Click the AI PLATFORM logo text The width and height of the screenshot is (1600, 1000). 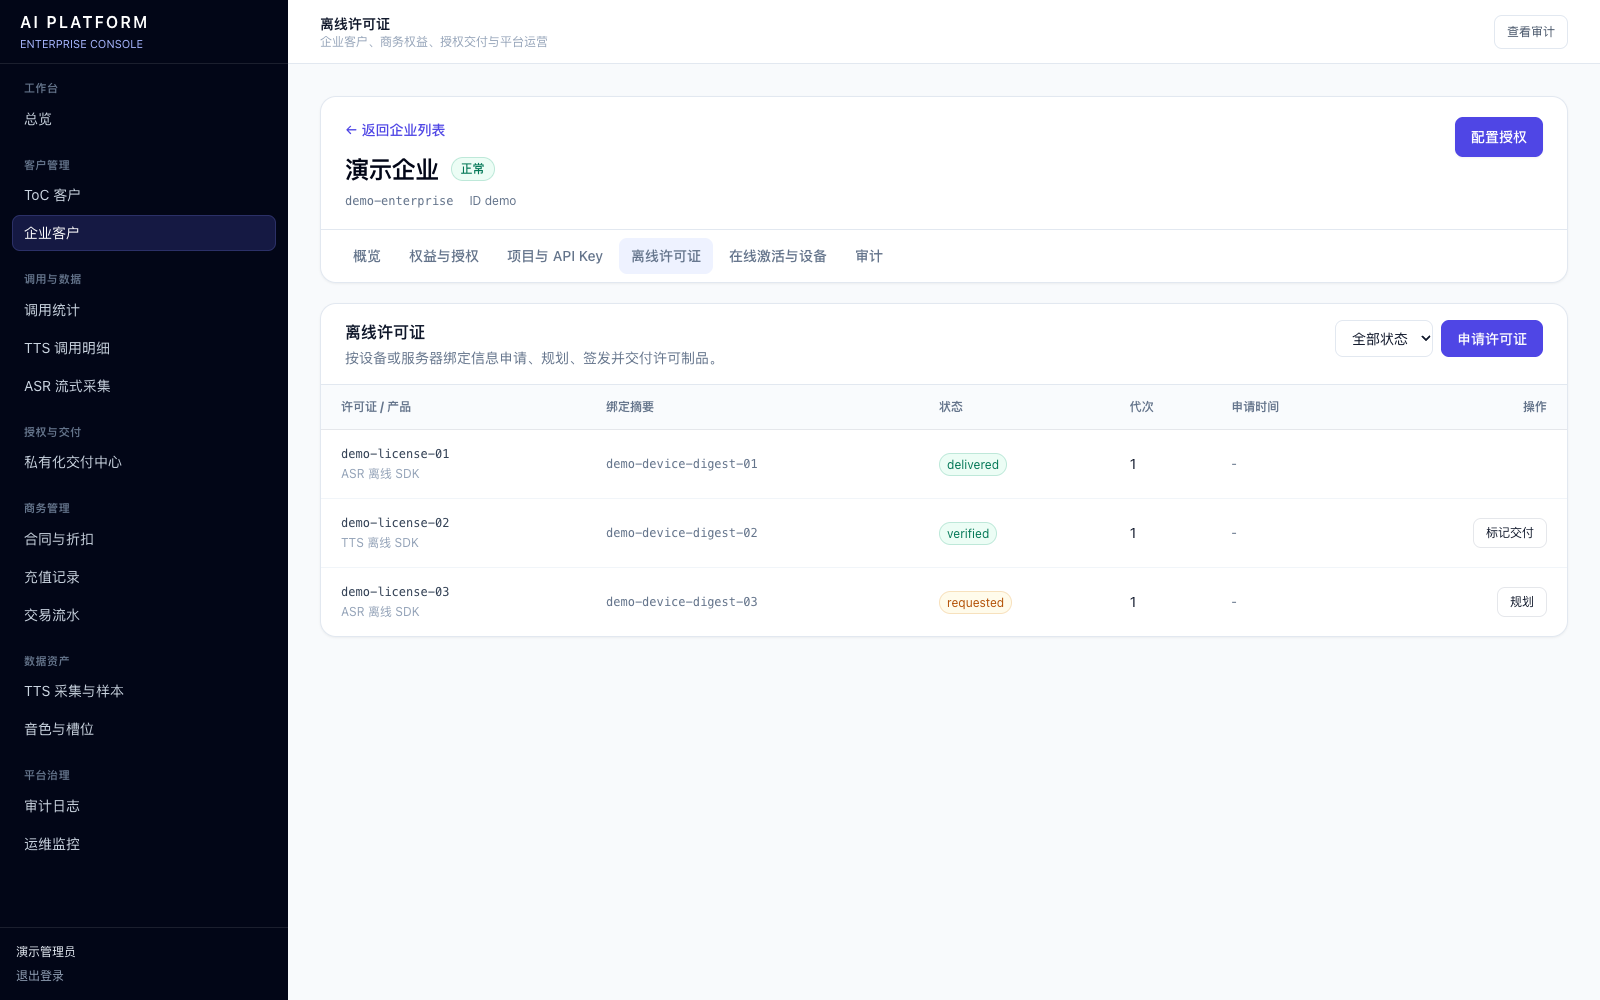click(x=84, y=22)
